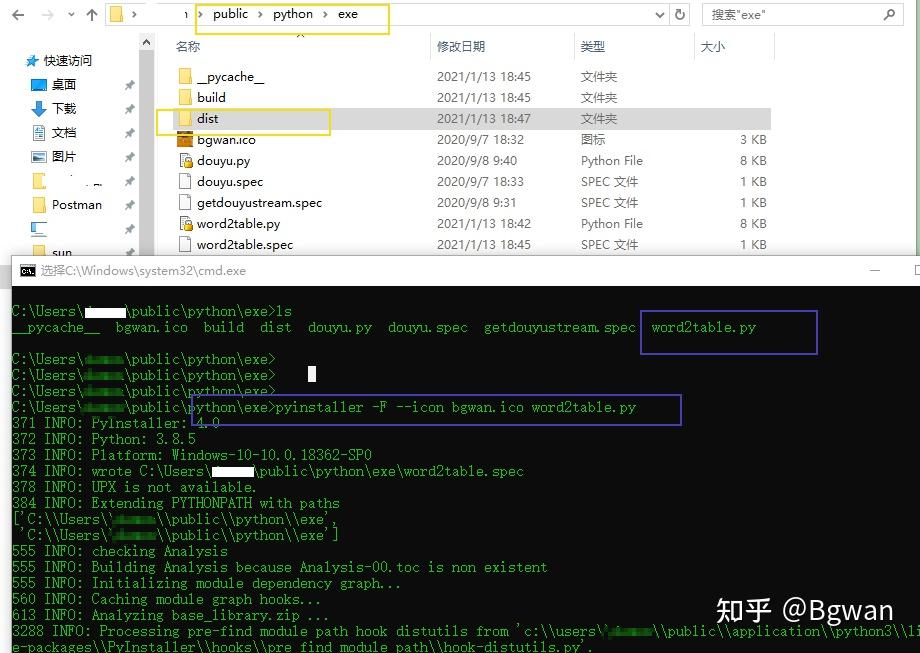Image resolution: width=920 pixels, height=653 pixels.
Task: Select the word2table.spec file icon
Action: tap(185, 245)
